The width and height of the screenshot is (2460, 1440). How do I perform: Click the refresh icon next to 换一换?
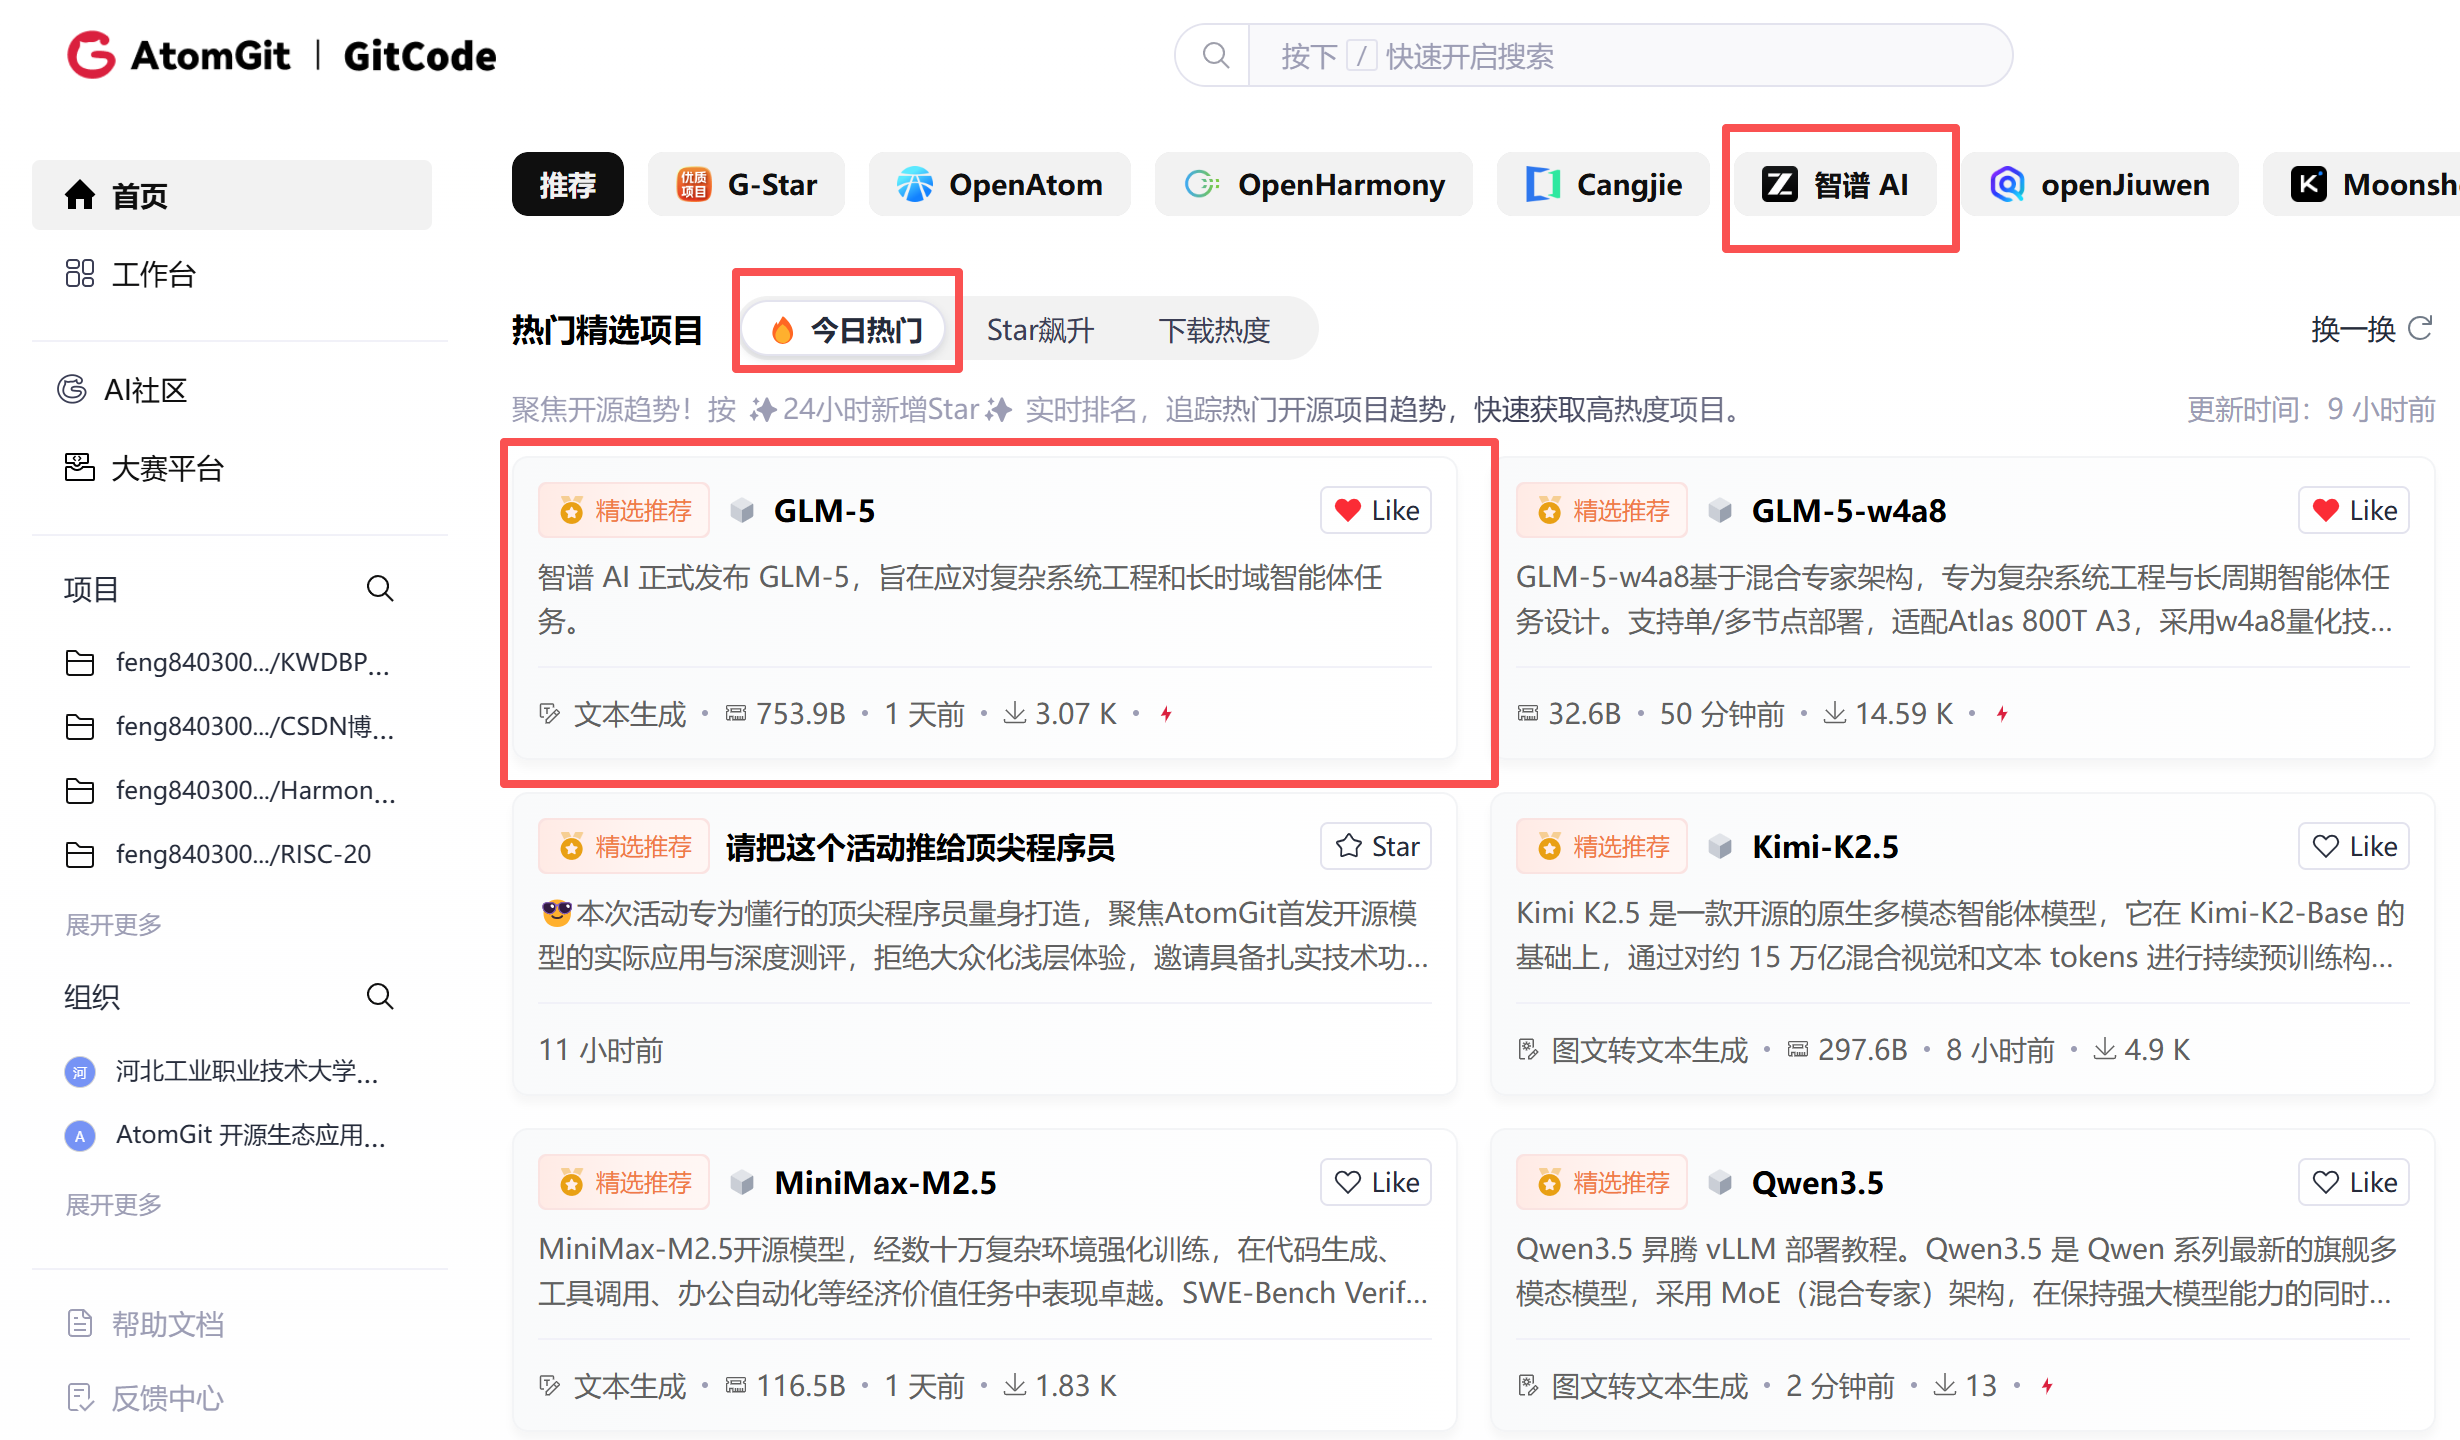2420,329
